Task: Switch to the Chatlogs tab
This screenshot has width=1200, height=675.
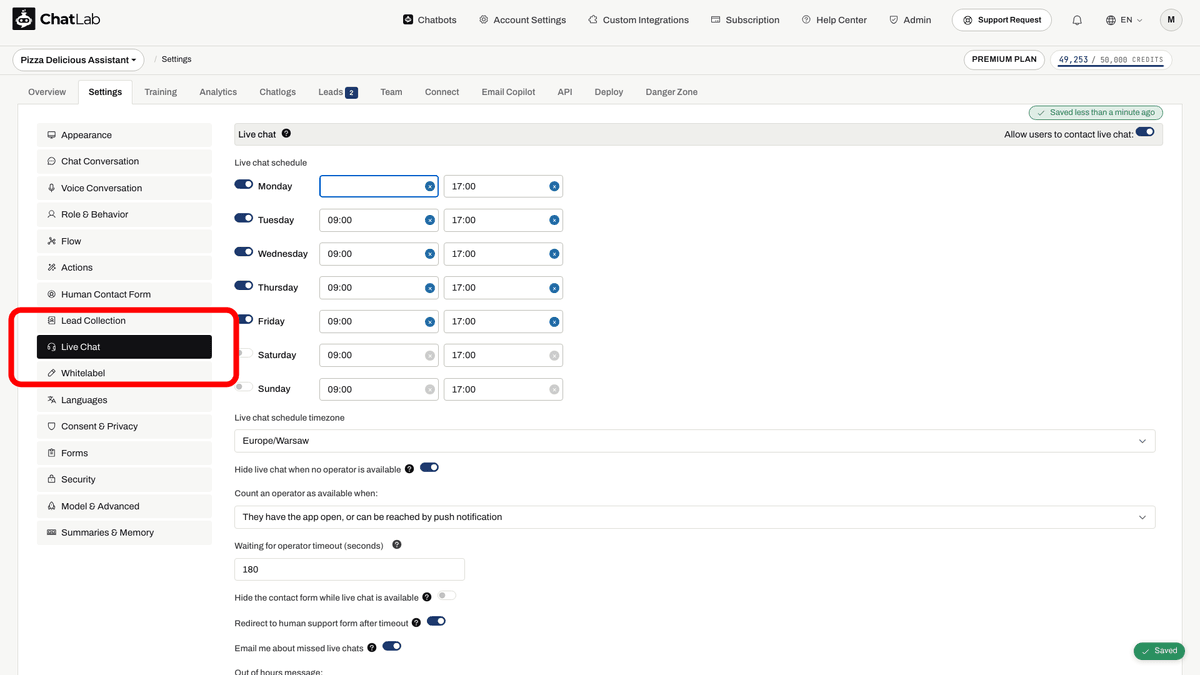Action: (277, 92)
